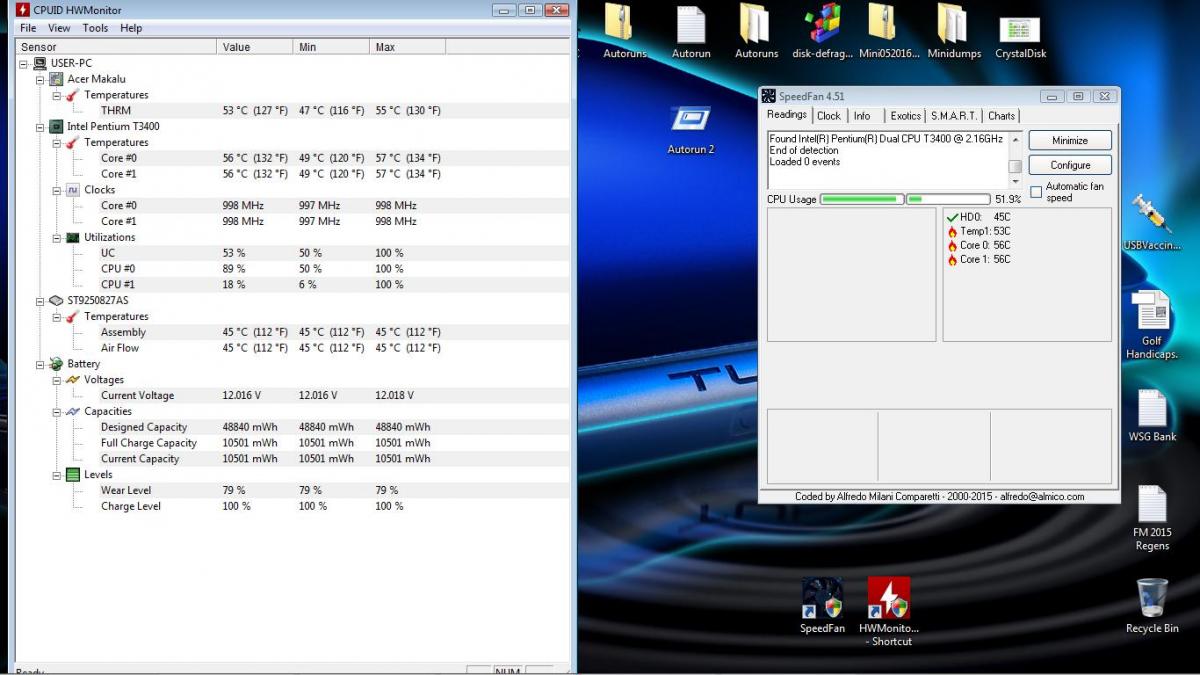
Task: Select the Mini052016 folder on the desktop
Action: tap(889, 32)
